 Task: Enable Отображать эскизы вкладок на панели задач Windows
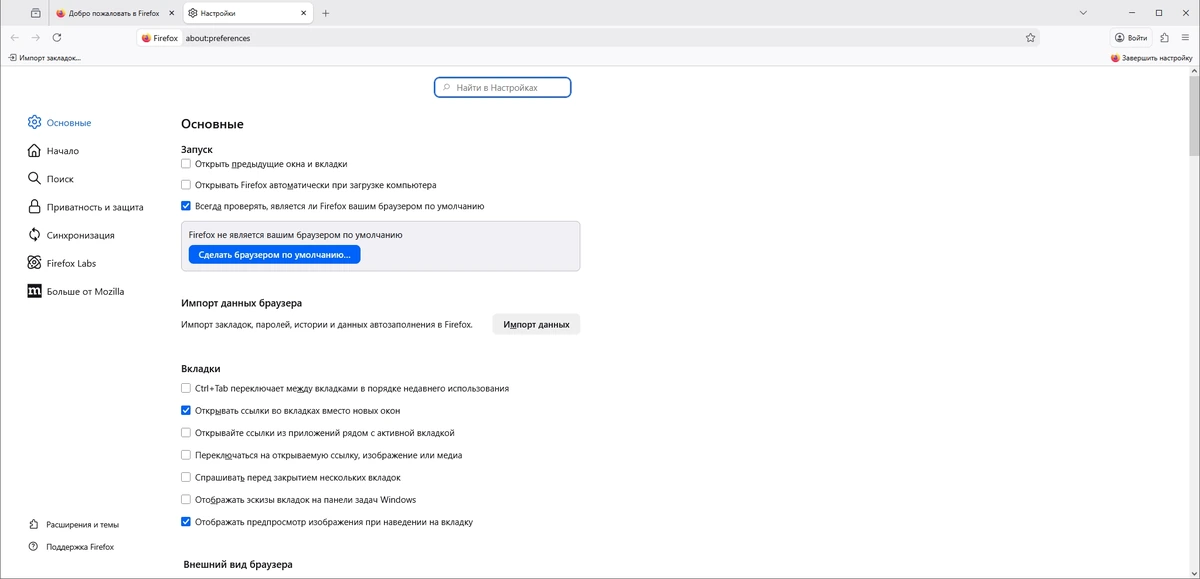click(186, 499)
